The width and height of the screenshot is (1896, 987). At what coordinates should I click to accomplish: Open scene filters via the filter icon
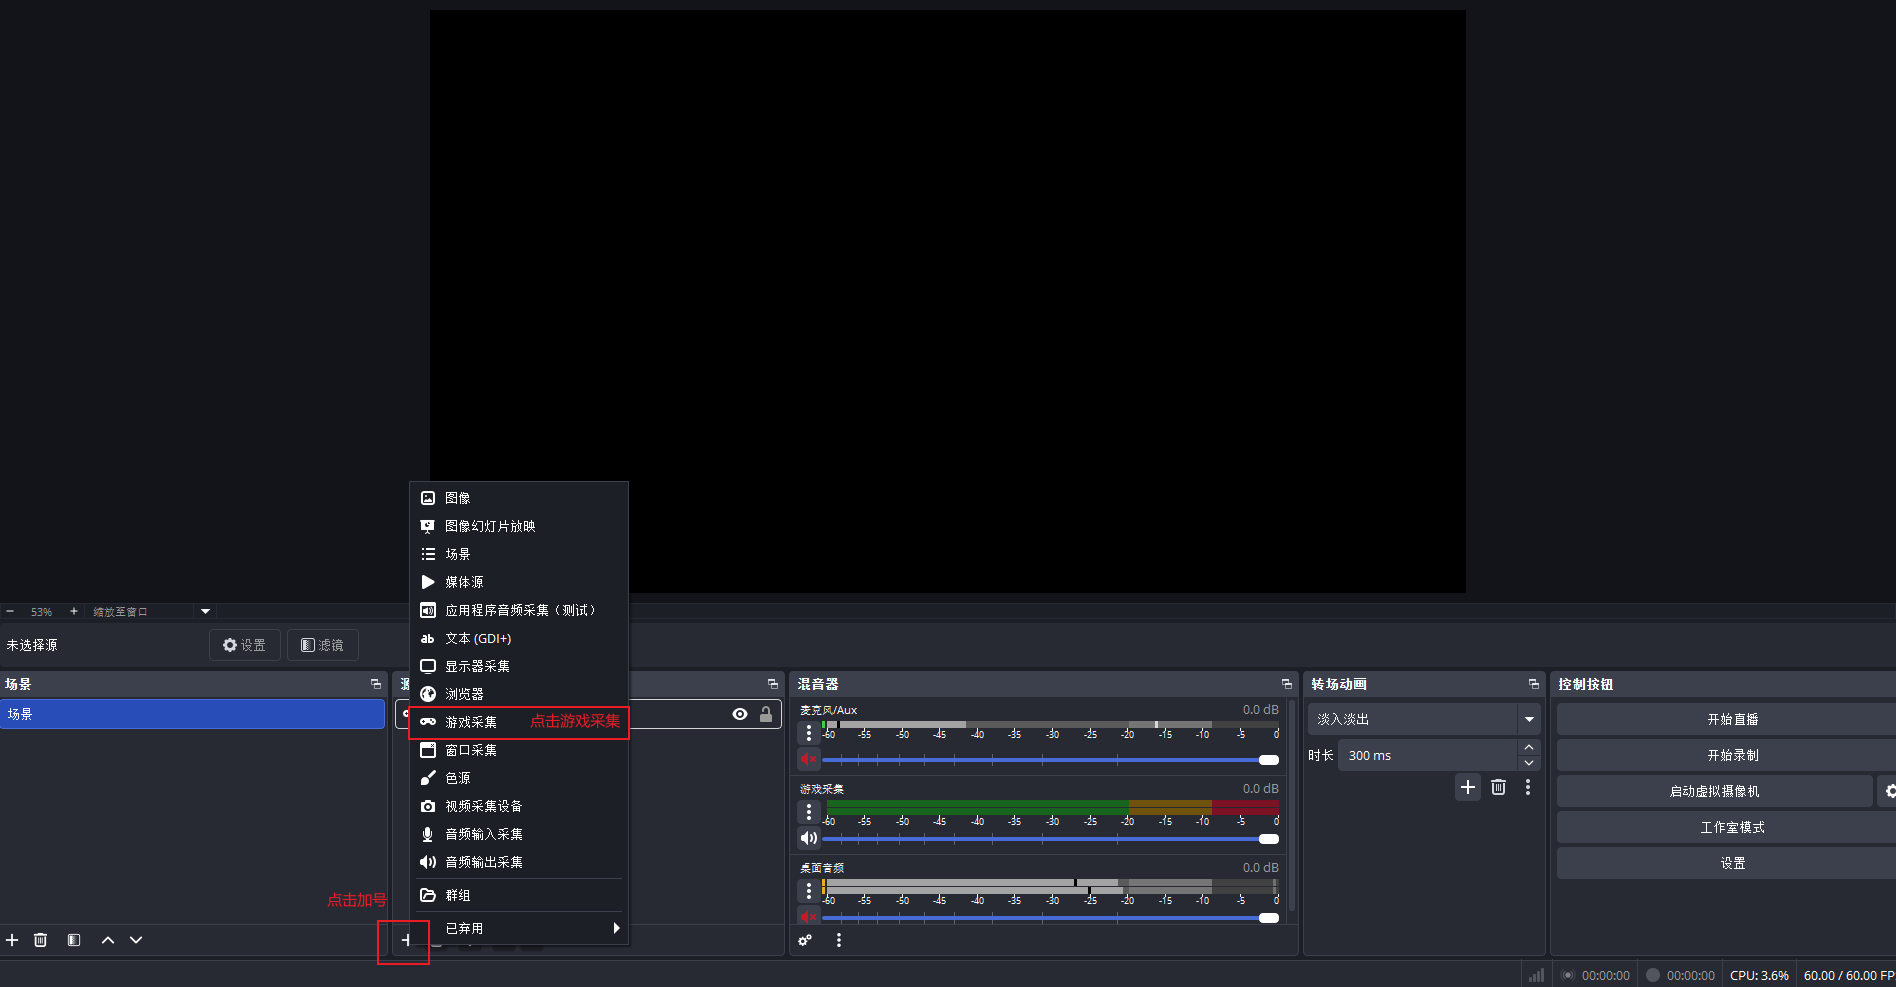[x=73, y=940]
